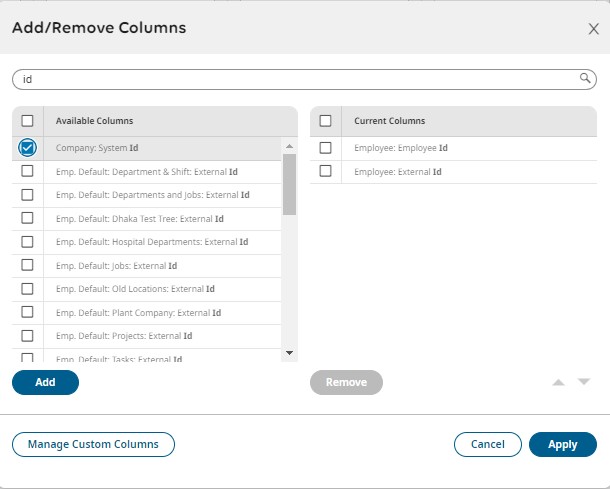The image size is (610, 489).
Task: Apply the column changes
Action: pos(563,444)
